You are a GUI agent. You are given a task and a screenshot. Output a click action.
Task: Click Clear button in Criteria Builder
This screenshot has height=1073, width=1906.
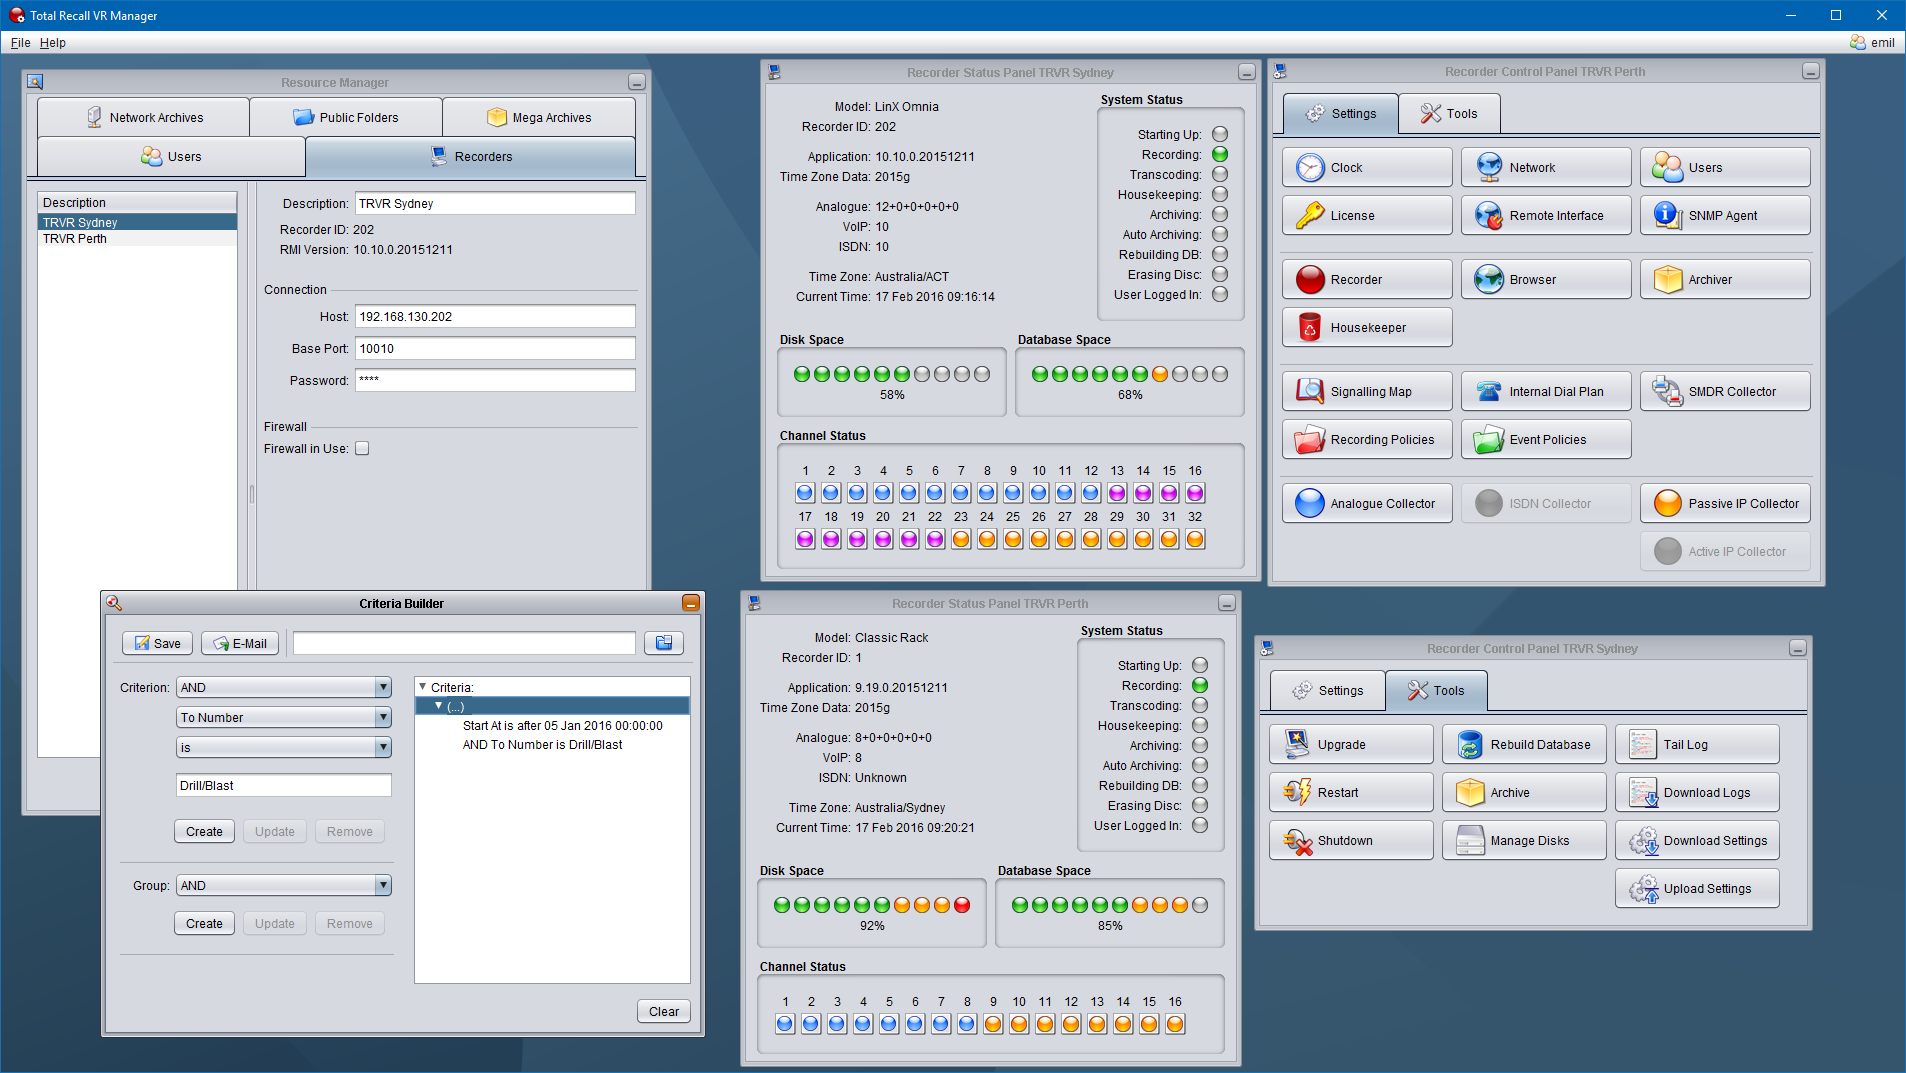click(664, 1012)
